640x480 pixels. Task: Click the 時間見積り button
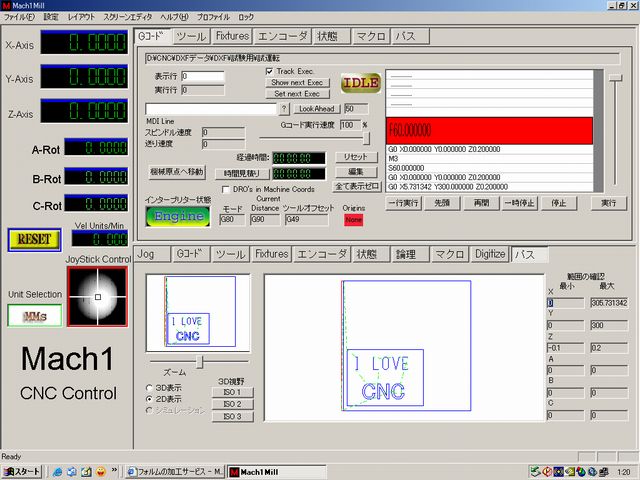242,174
